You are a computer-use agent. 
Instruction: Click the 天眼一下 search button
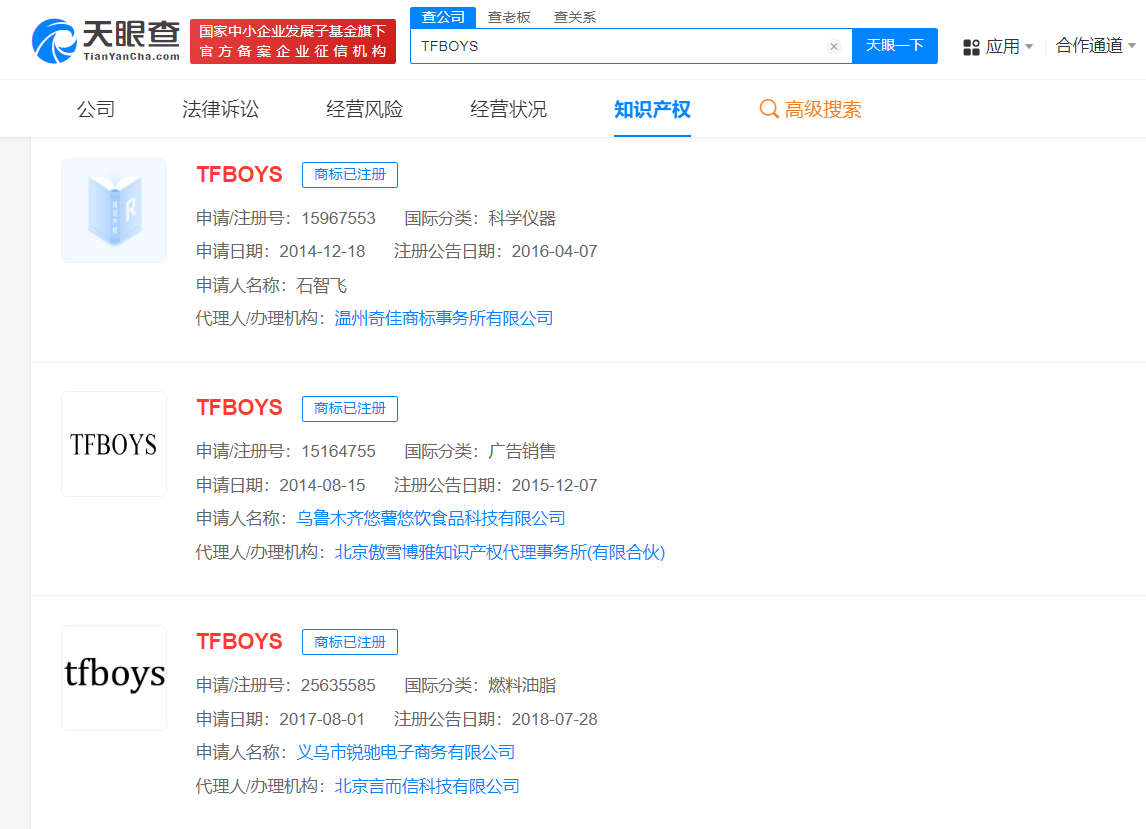click(895, 46)
